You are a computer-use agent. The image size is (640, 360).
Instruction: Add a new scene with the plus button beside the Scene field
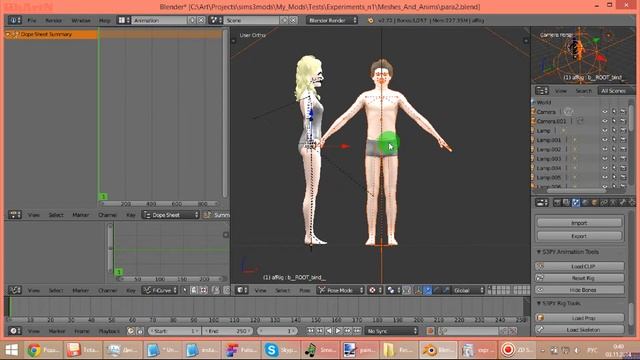284,20
